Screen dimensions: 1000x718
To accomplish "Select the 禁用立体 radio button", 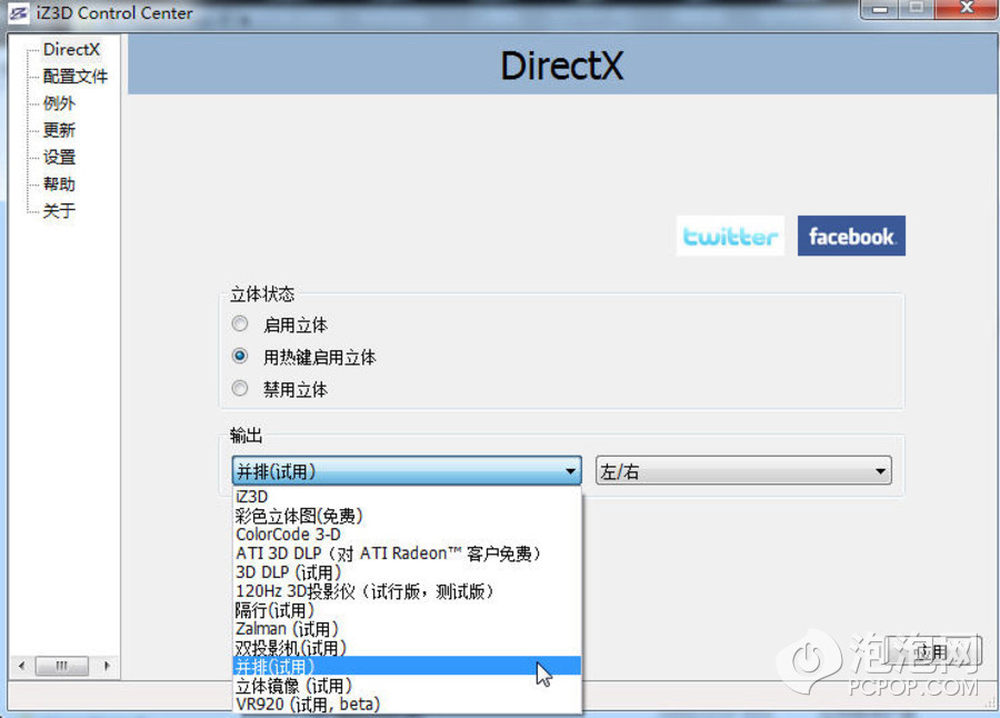I will [x=240, y=388].
